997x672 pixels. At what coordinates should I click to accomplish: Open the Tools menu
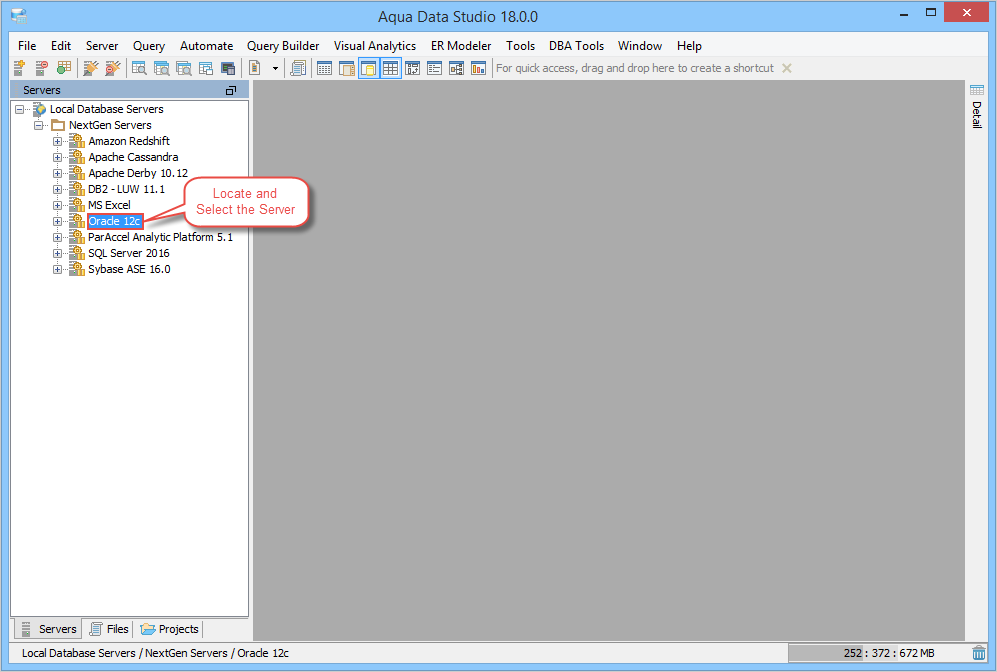coord(520,46)
